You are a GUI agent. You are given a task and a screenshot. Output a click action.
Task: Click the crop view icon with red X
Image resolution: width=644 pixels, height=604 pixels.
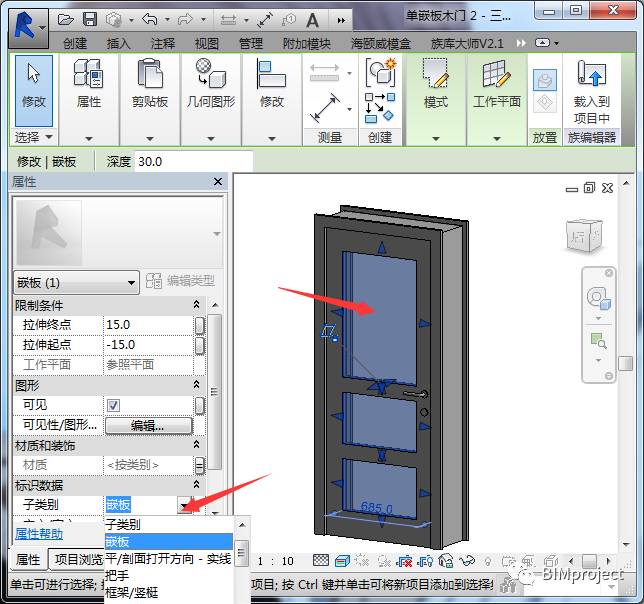pyautogui.click(x=404, y=560)
